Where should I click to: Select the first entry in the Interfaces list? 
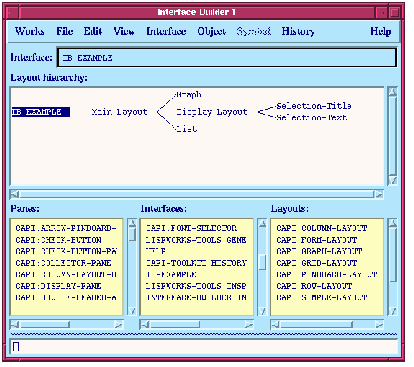(x=191, y=228)
